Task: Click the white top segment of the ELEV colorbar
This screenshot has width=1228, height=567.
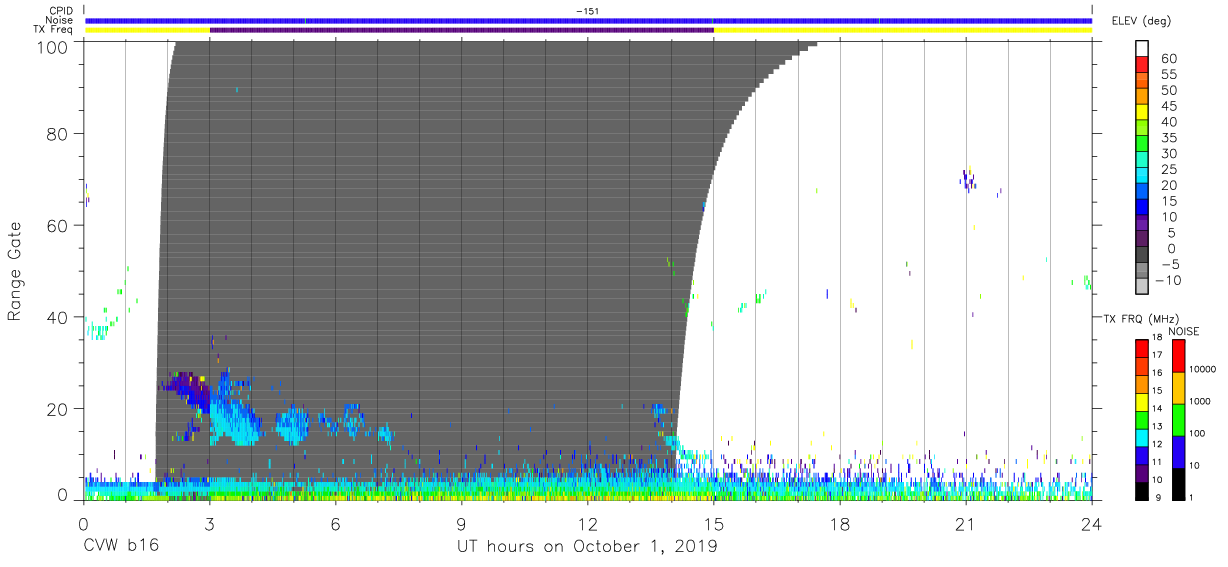Action: (1142, 49)
